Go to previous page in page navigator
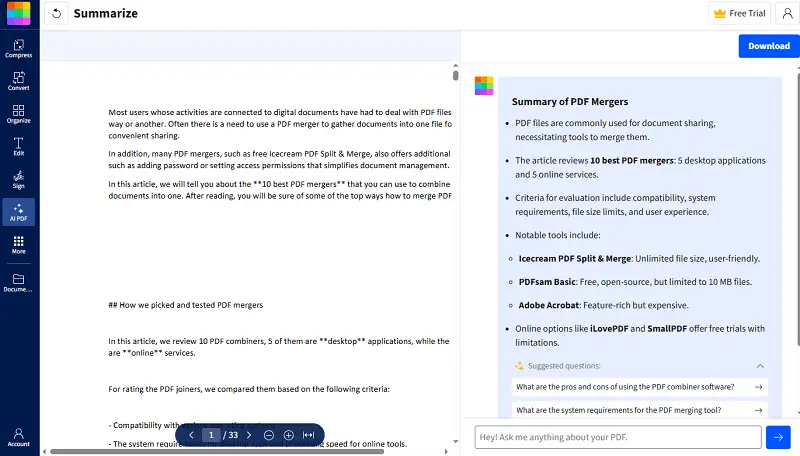Screen dimensions: 800x456 click(x=191, y=435)
